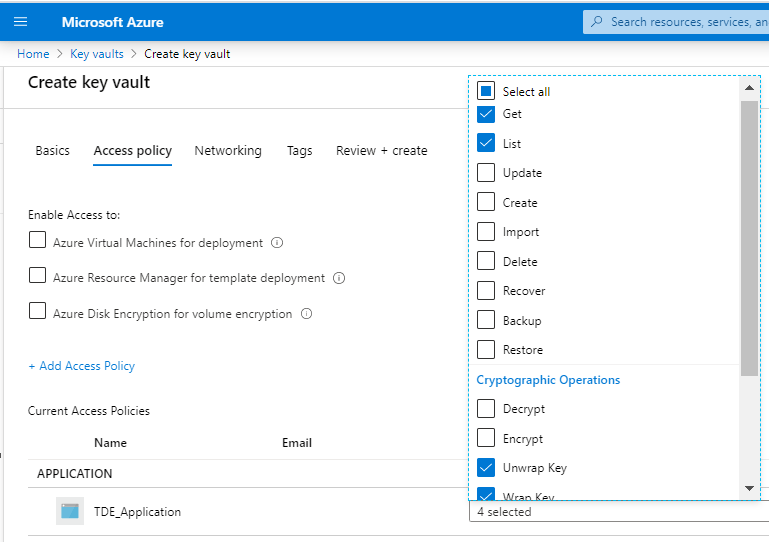Enable Azure Virtual Machines for deployment
Image resolution: width=769 pixels, height=542 pixels.
(x=37, y=240)
